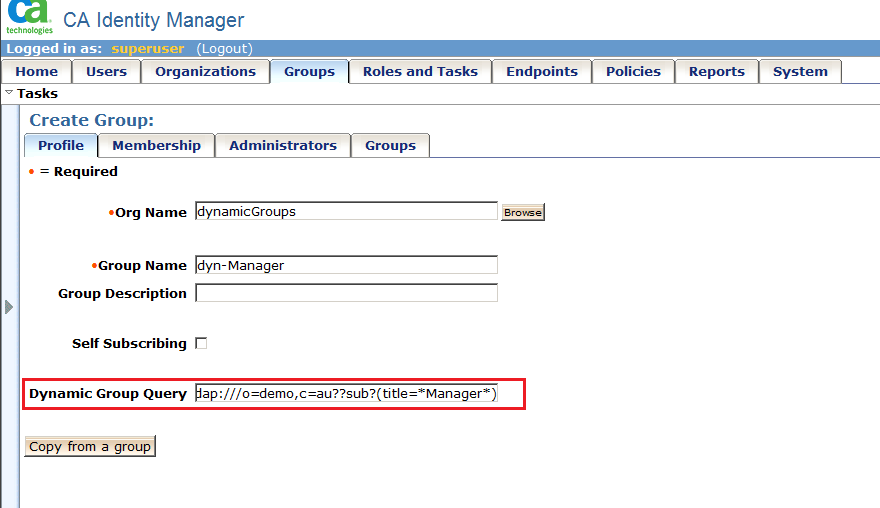880x508 pixels.
Task: Collapse the Tasks section triangle
Action: click(x=9, y=93)
